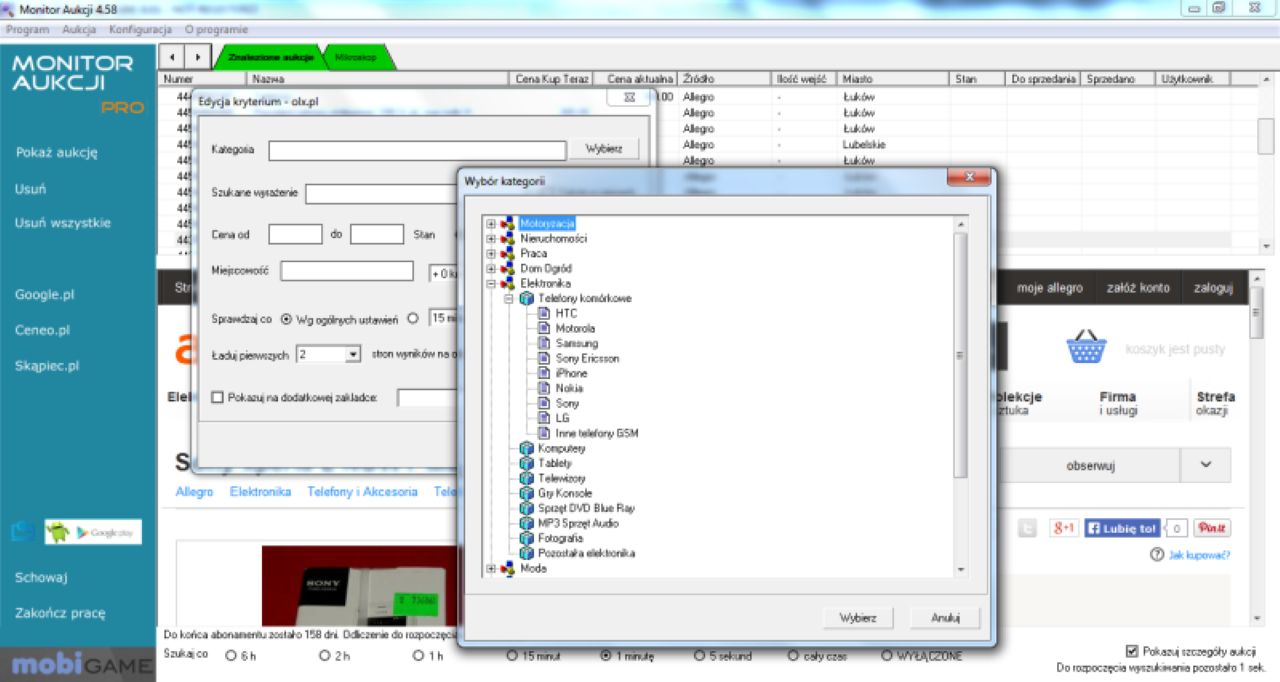1280x682 pixels.
Task: Click the Motorola document icon
Action: tap(544, 329)
